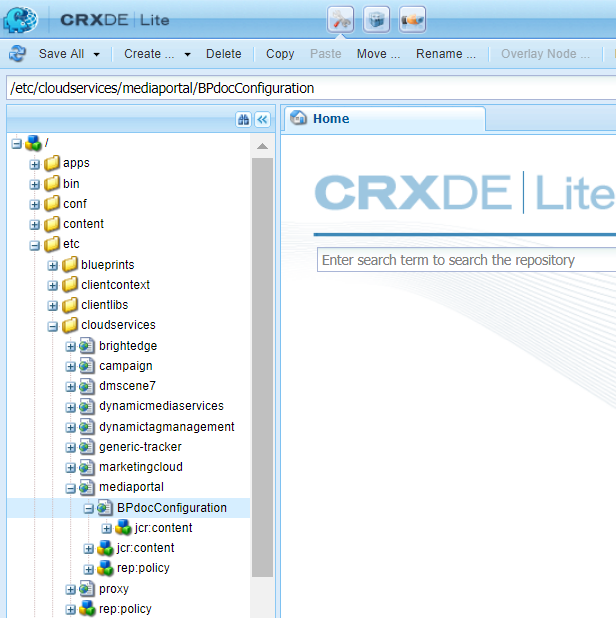
Task: Collapse the etc node
Action: 35,245
